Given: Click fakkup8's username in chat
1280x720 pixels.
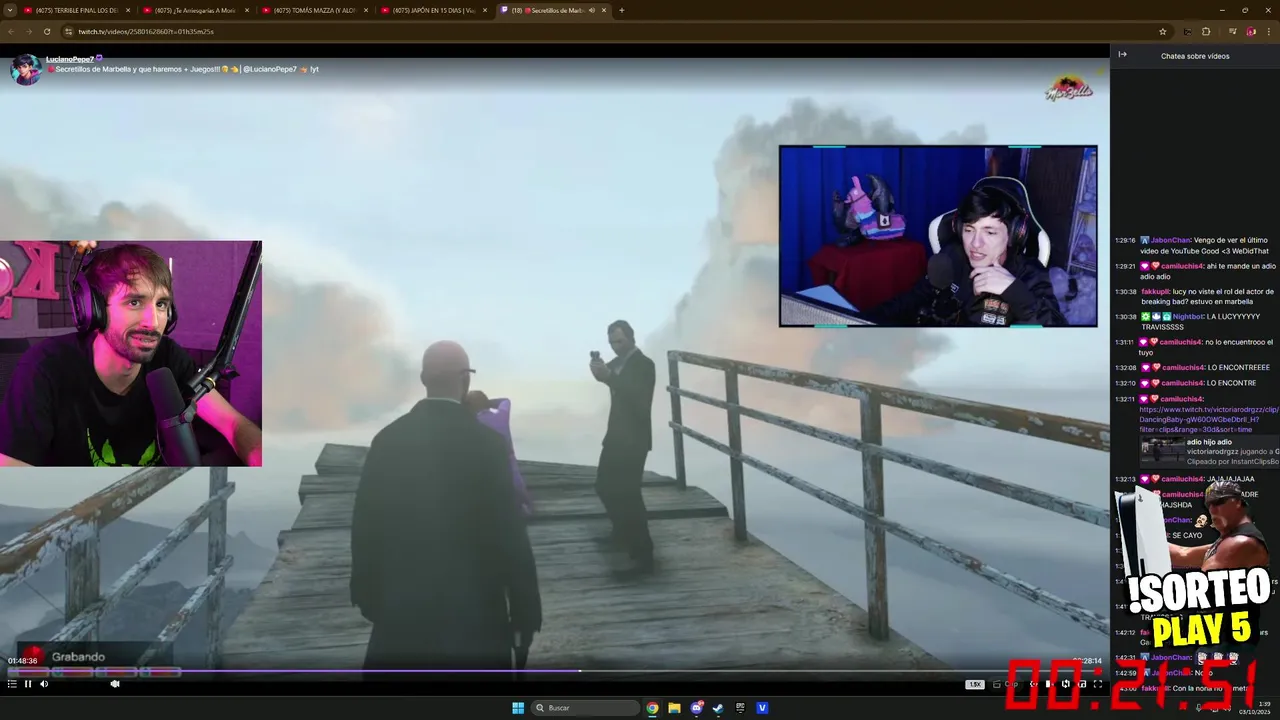Looking at the screenshot, I should (x=1155, y=291).
